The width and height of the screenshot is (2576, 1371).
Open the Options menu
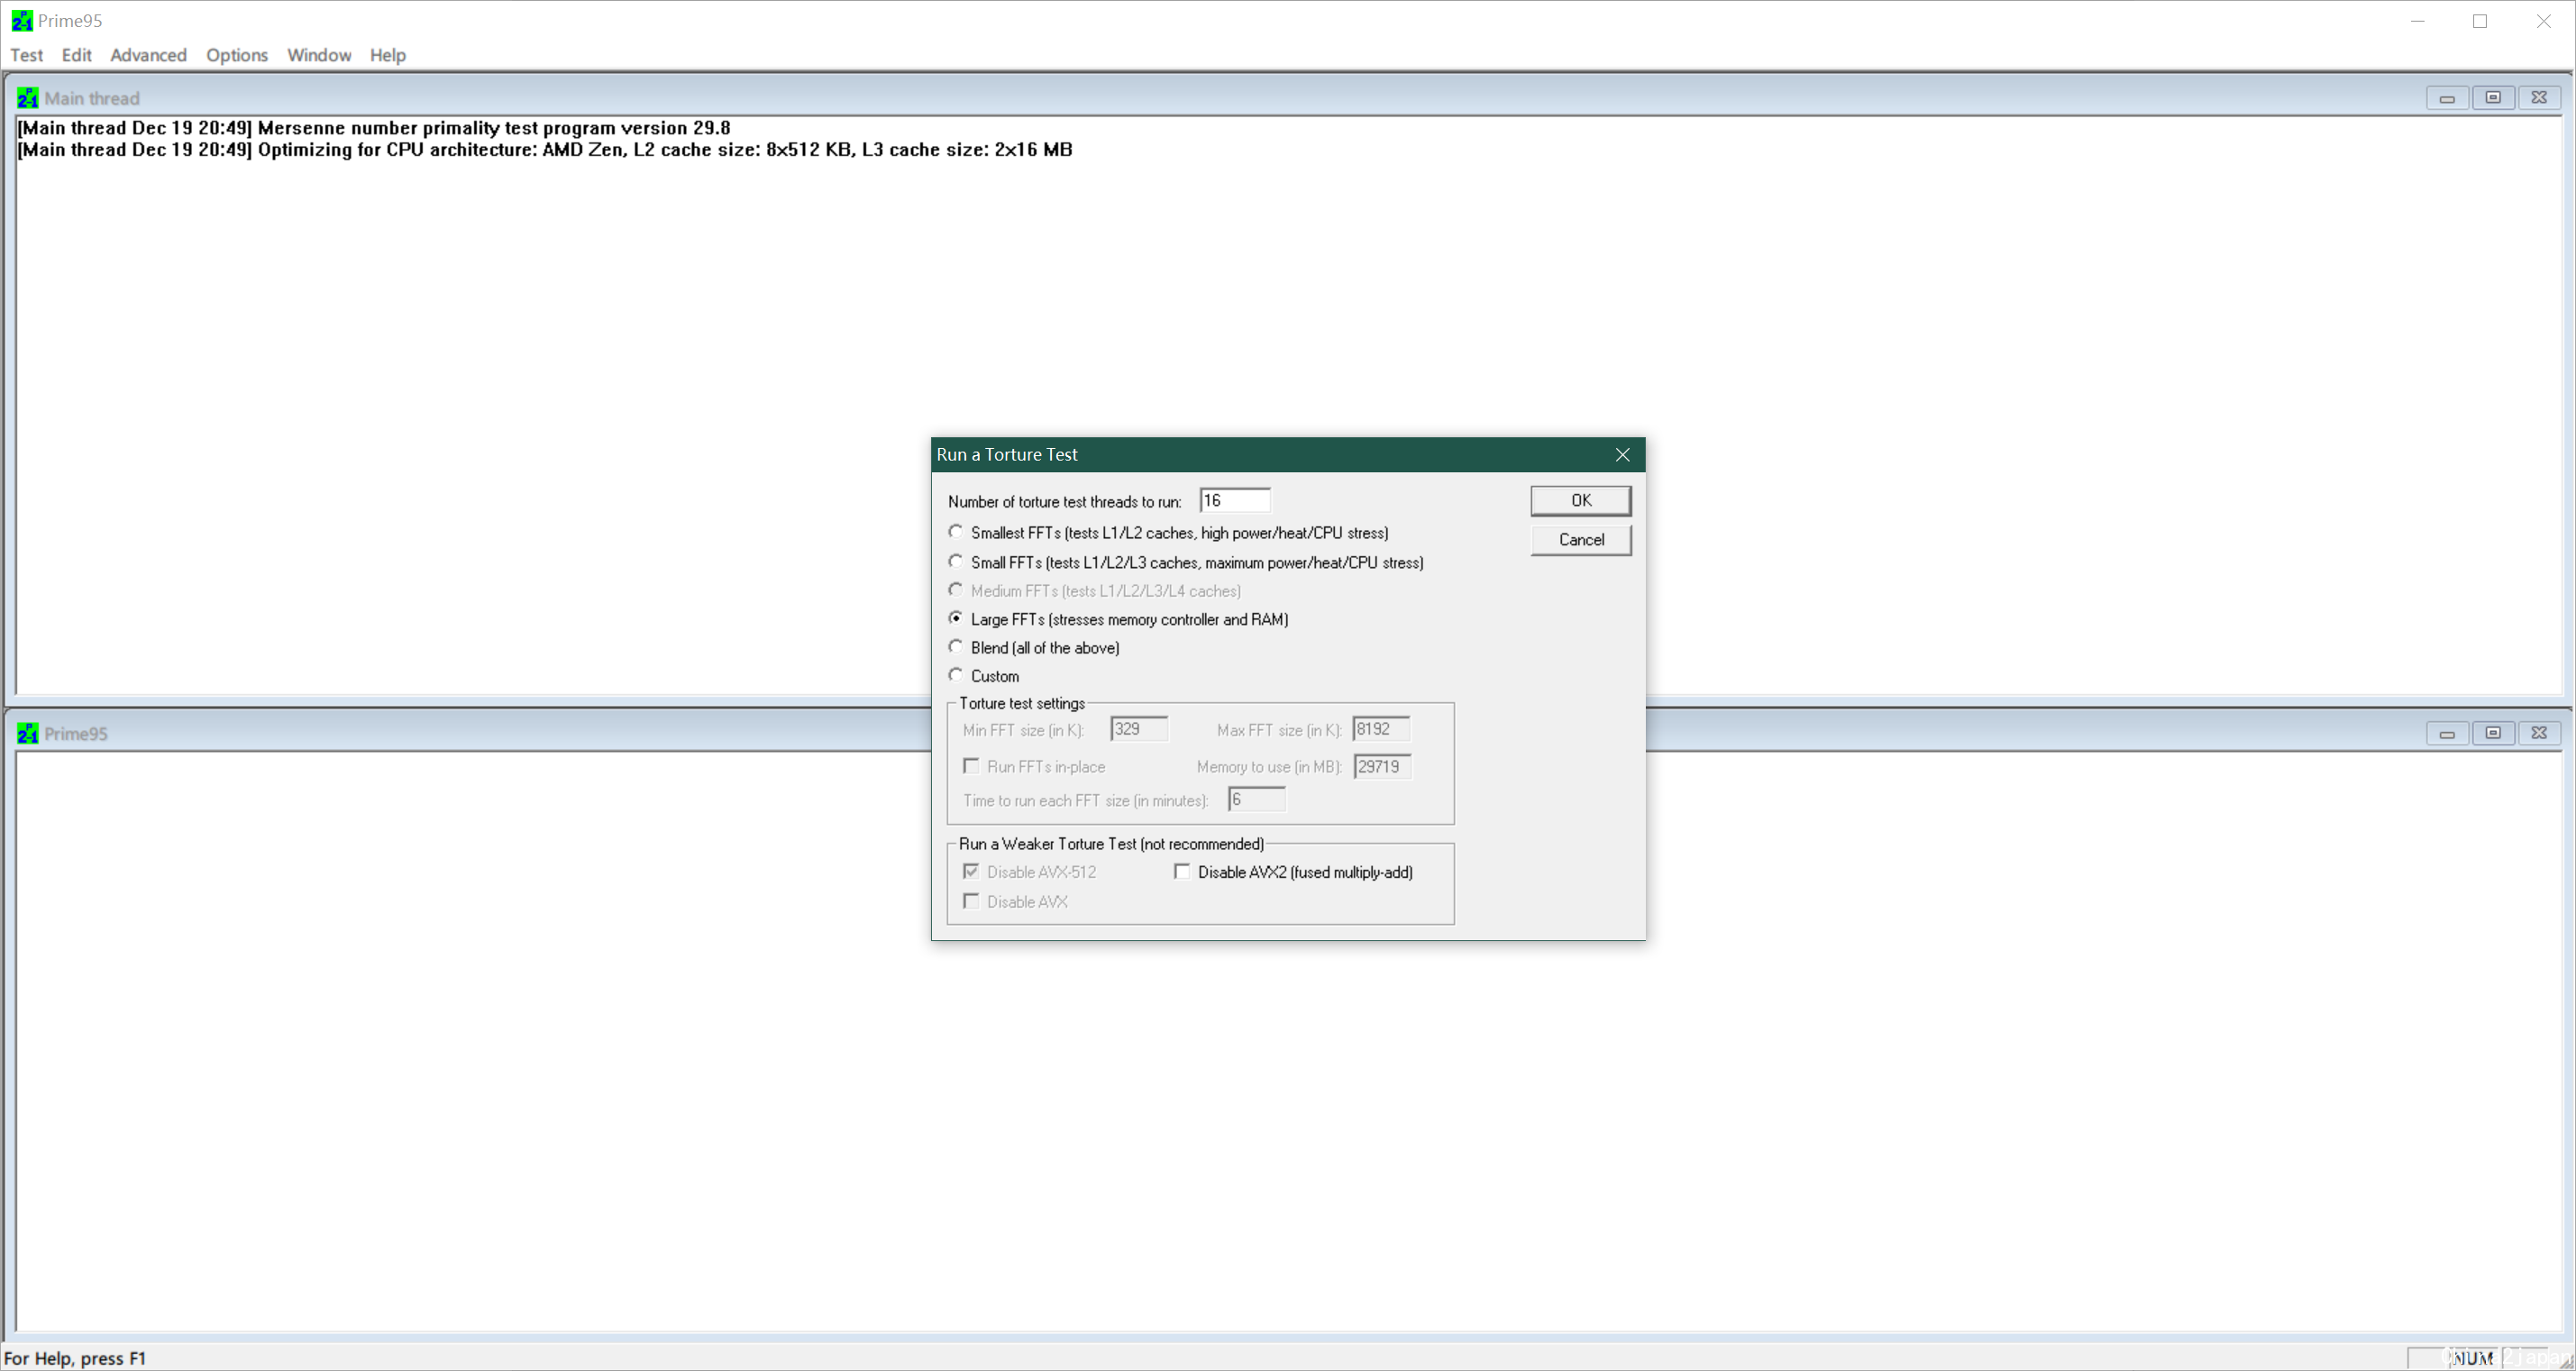point(237,55)
